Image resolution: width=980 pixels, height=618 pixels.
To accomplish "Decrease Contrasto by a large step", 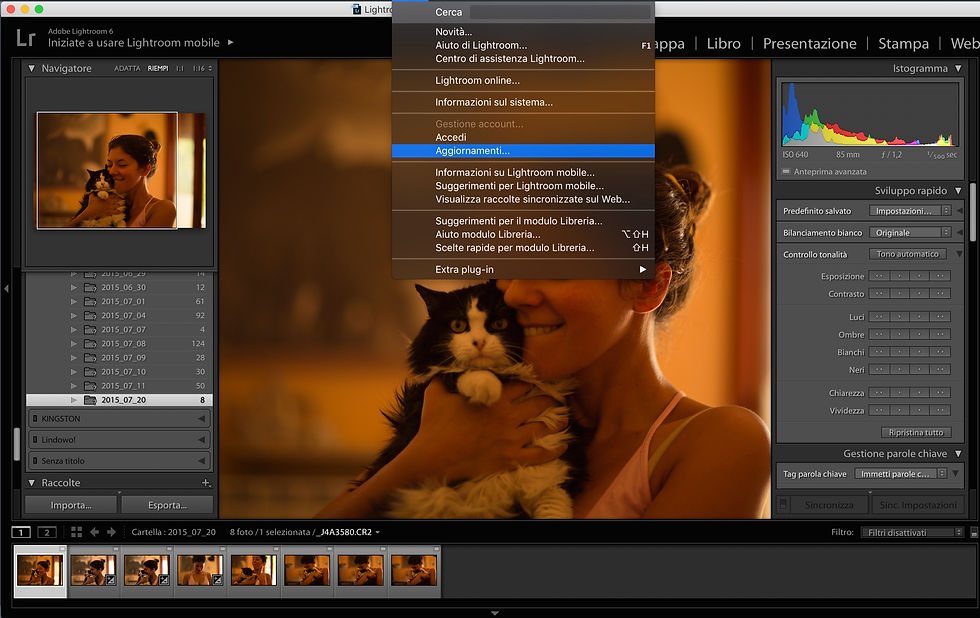I will click(879, 293).
